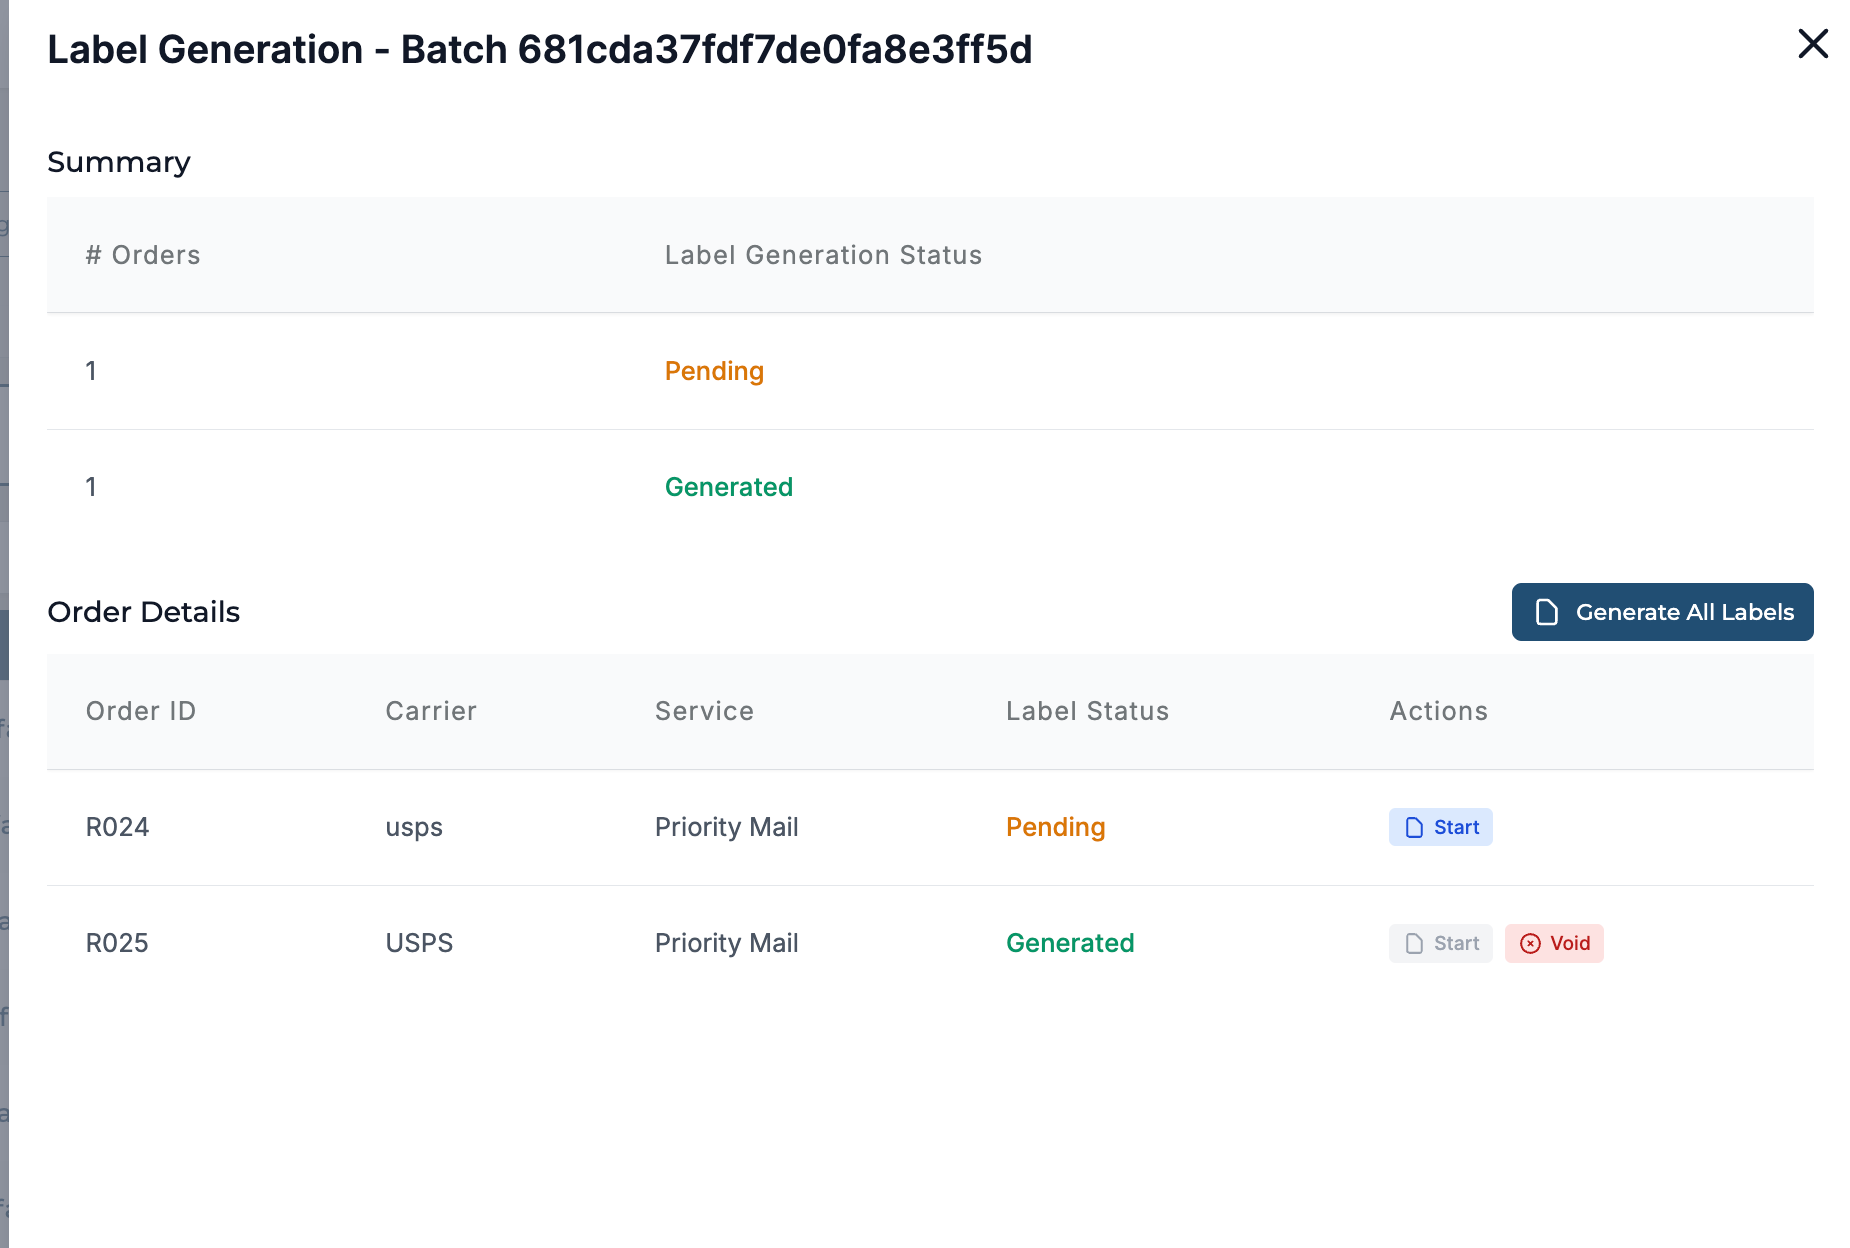The width and height of the screenshot is (1850, 1248).
Task: Click the Label Generation Status summary header
Action: point(823,255)
